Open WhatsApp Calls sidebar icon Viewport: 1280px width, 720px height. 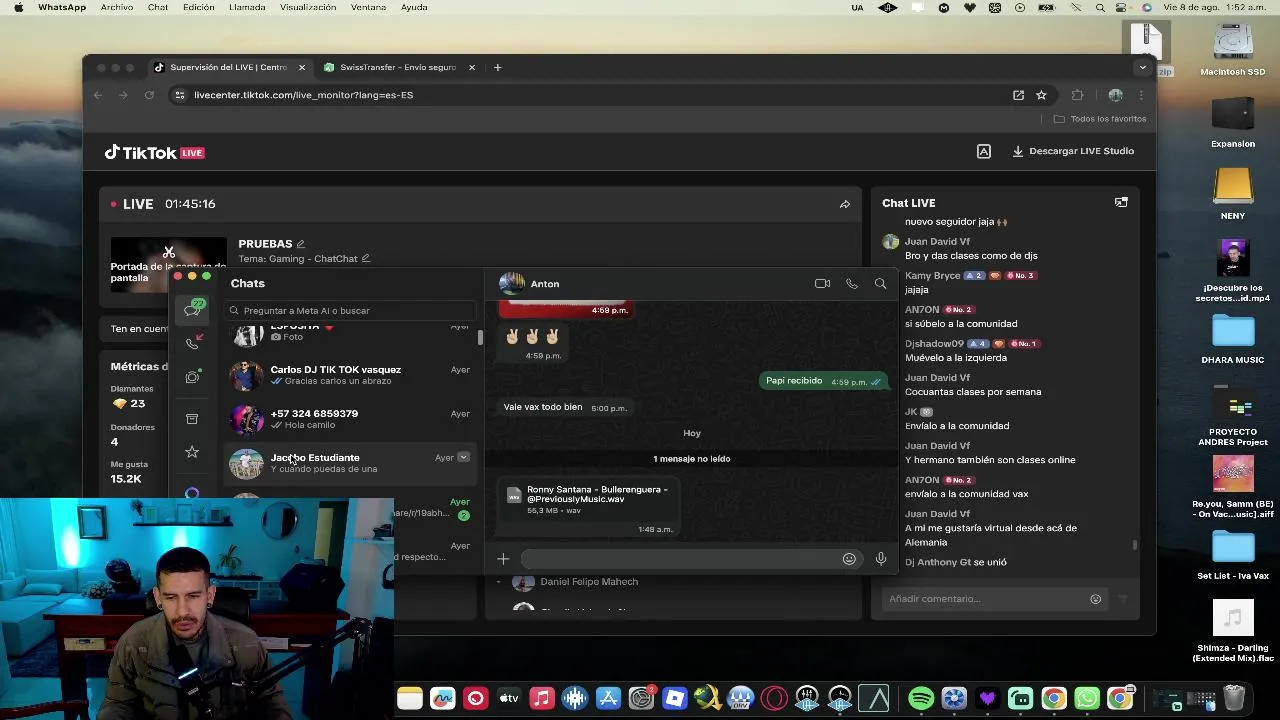[x=192, y=342]
